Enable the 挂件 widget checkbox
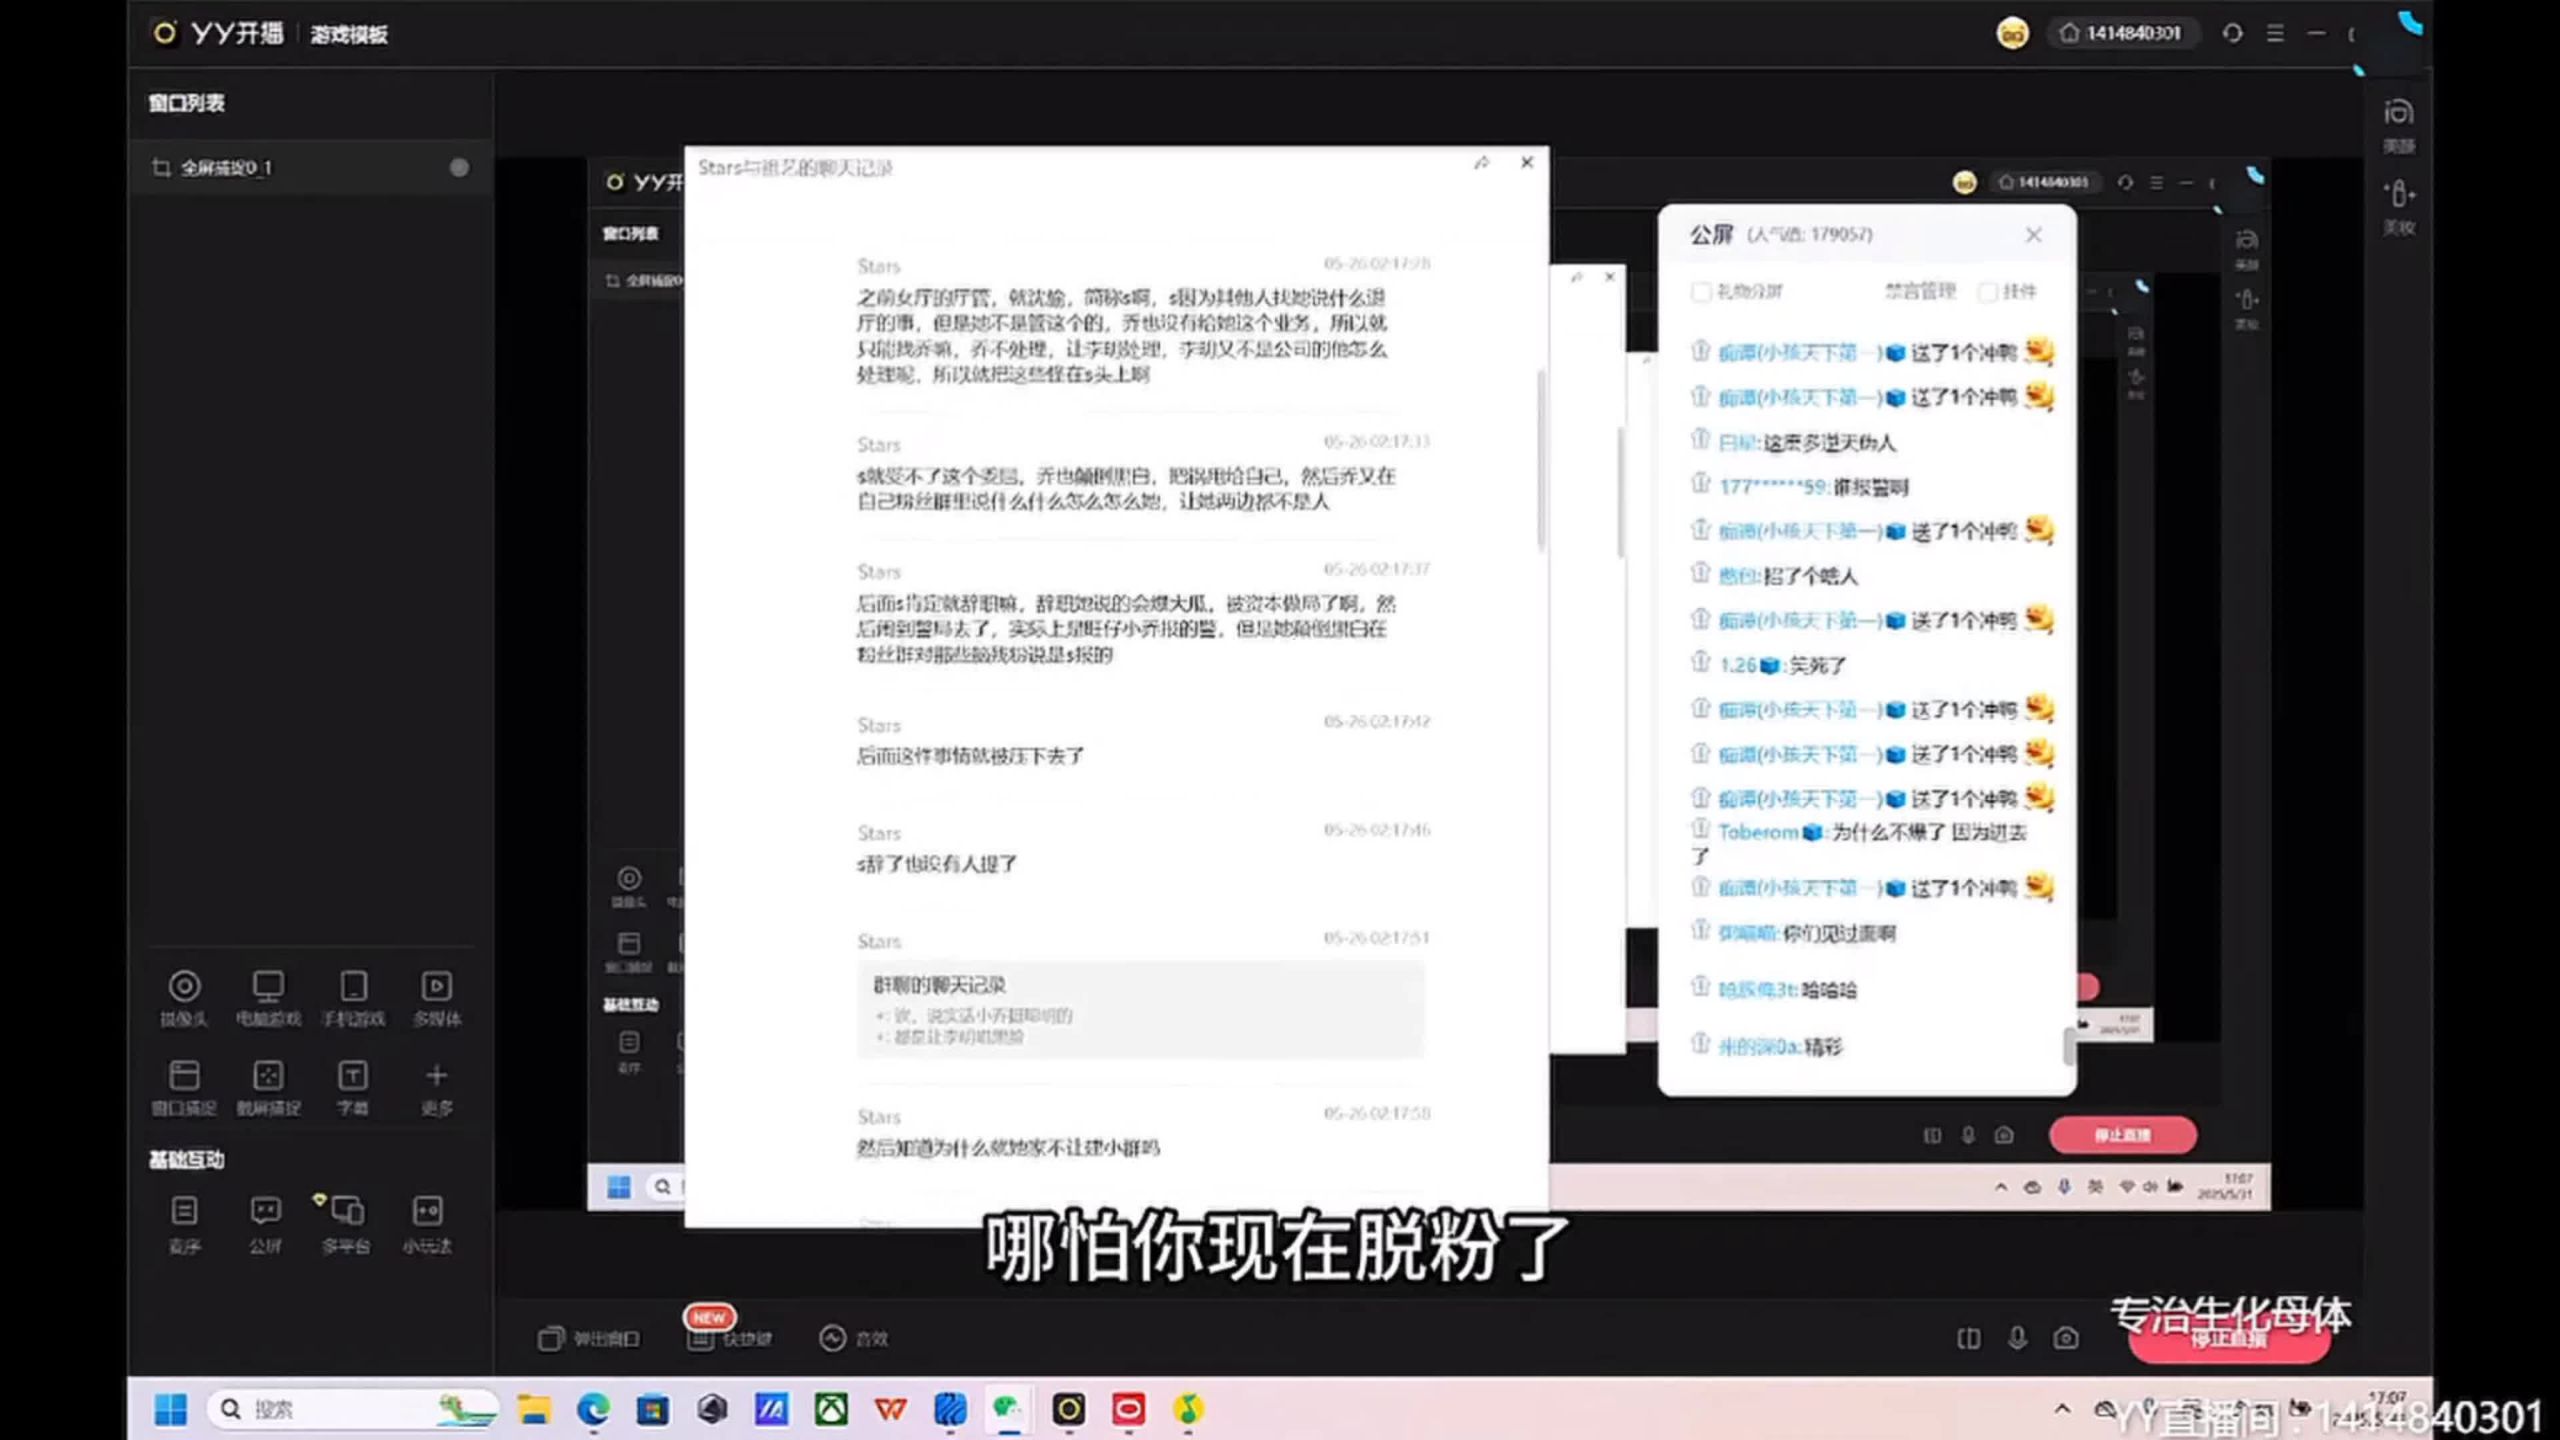2560x1440 pixels. click(1988, 292)
